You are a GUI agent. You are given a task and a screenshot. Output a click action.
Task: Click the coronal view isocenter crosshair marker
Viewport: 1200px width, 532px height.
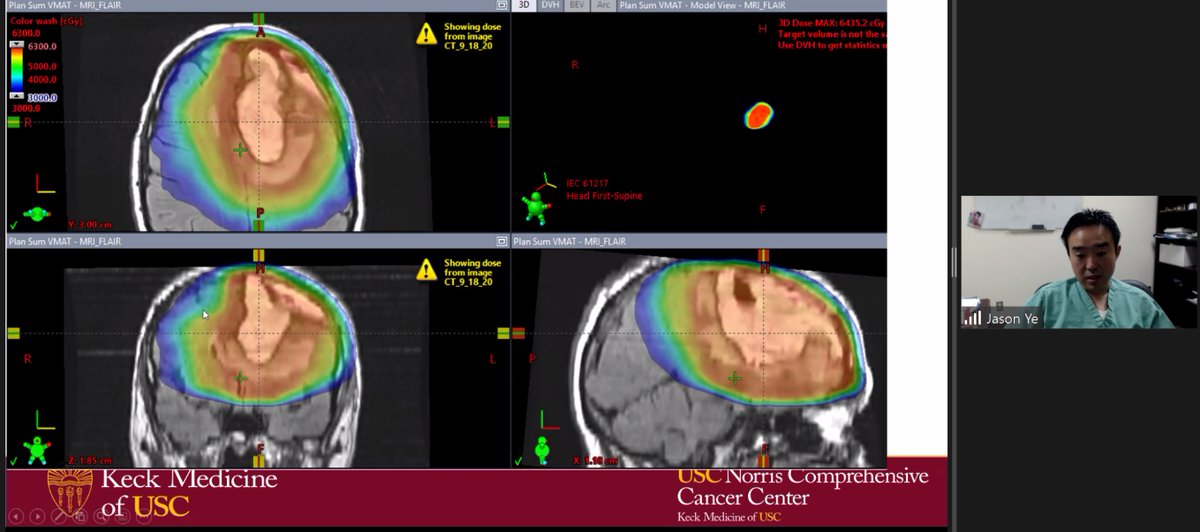tap(240, 378)
